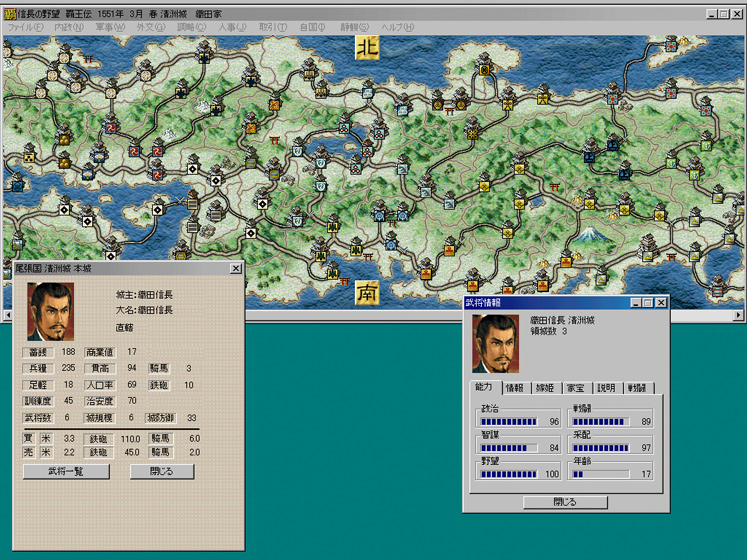Click the 戦闘 ability bar showing 89
The image size is (747, 560).
coord(601,421)
